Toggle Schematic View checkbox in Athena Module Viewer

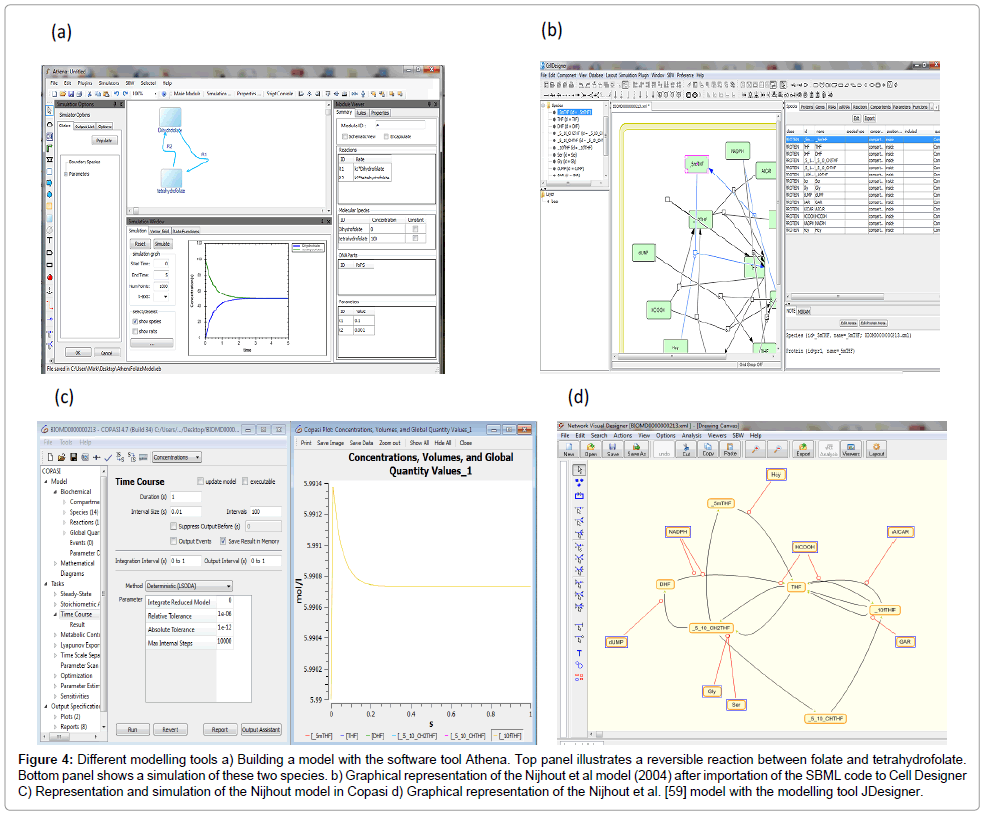click(x=345, y=136)
